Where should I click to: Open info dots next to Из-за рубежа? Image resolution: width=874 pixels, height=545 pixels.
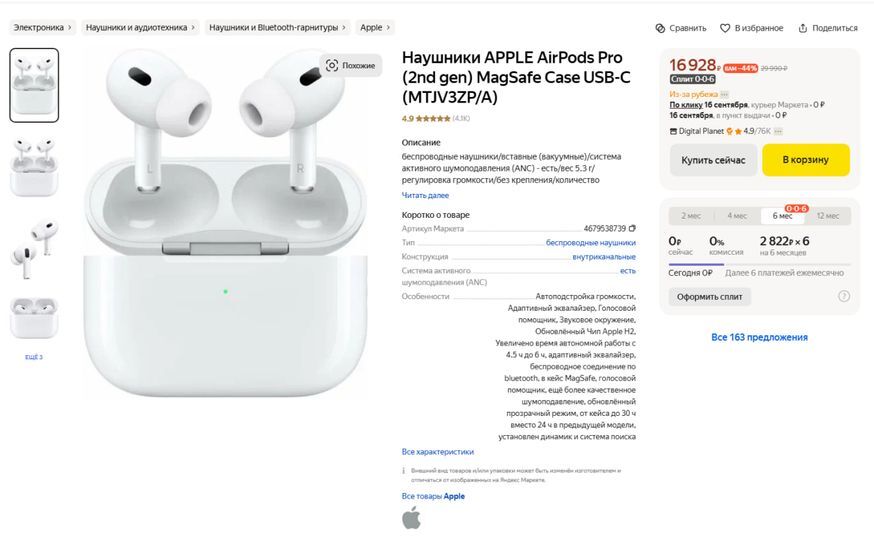tap(725, 94)
